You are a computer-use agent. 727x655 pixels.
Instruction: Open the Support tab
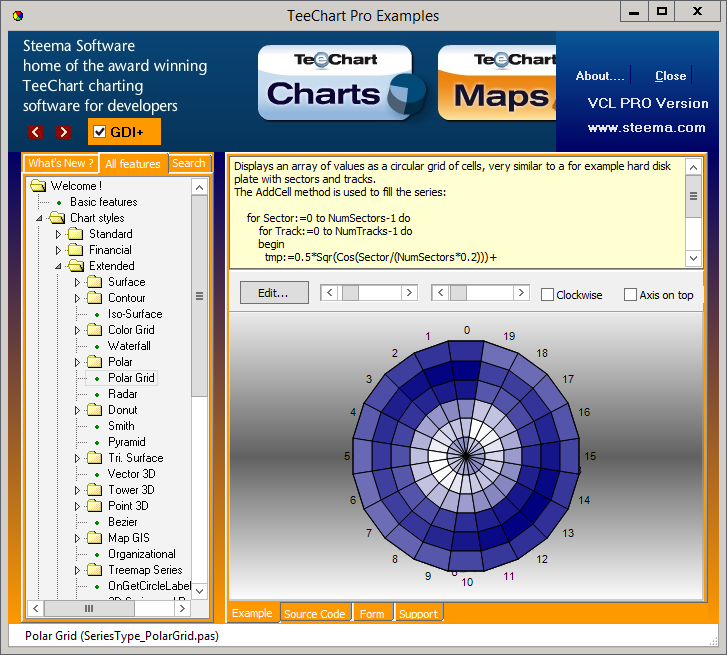tap(418, 613)
